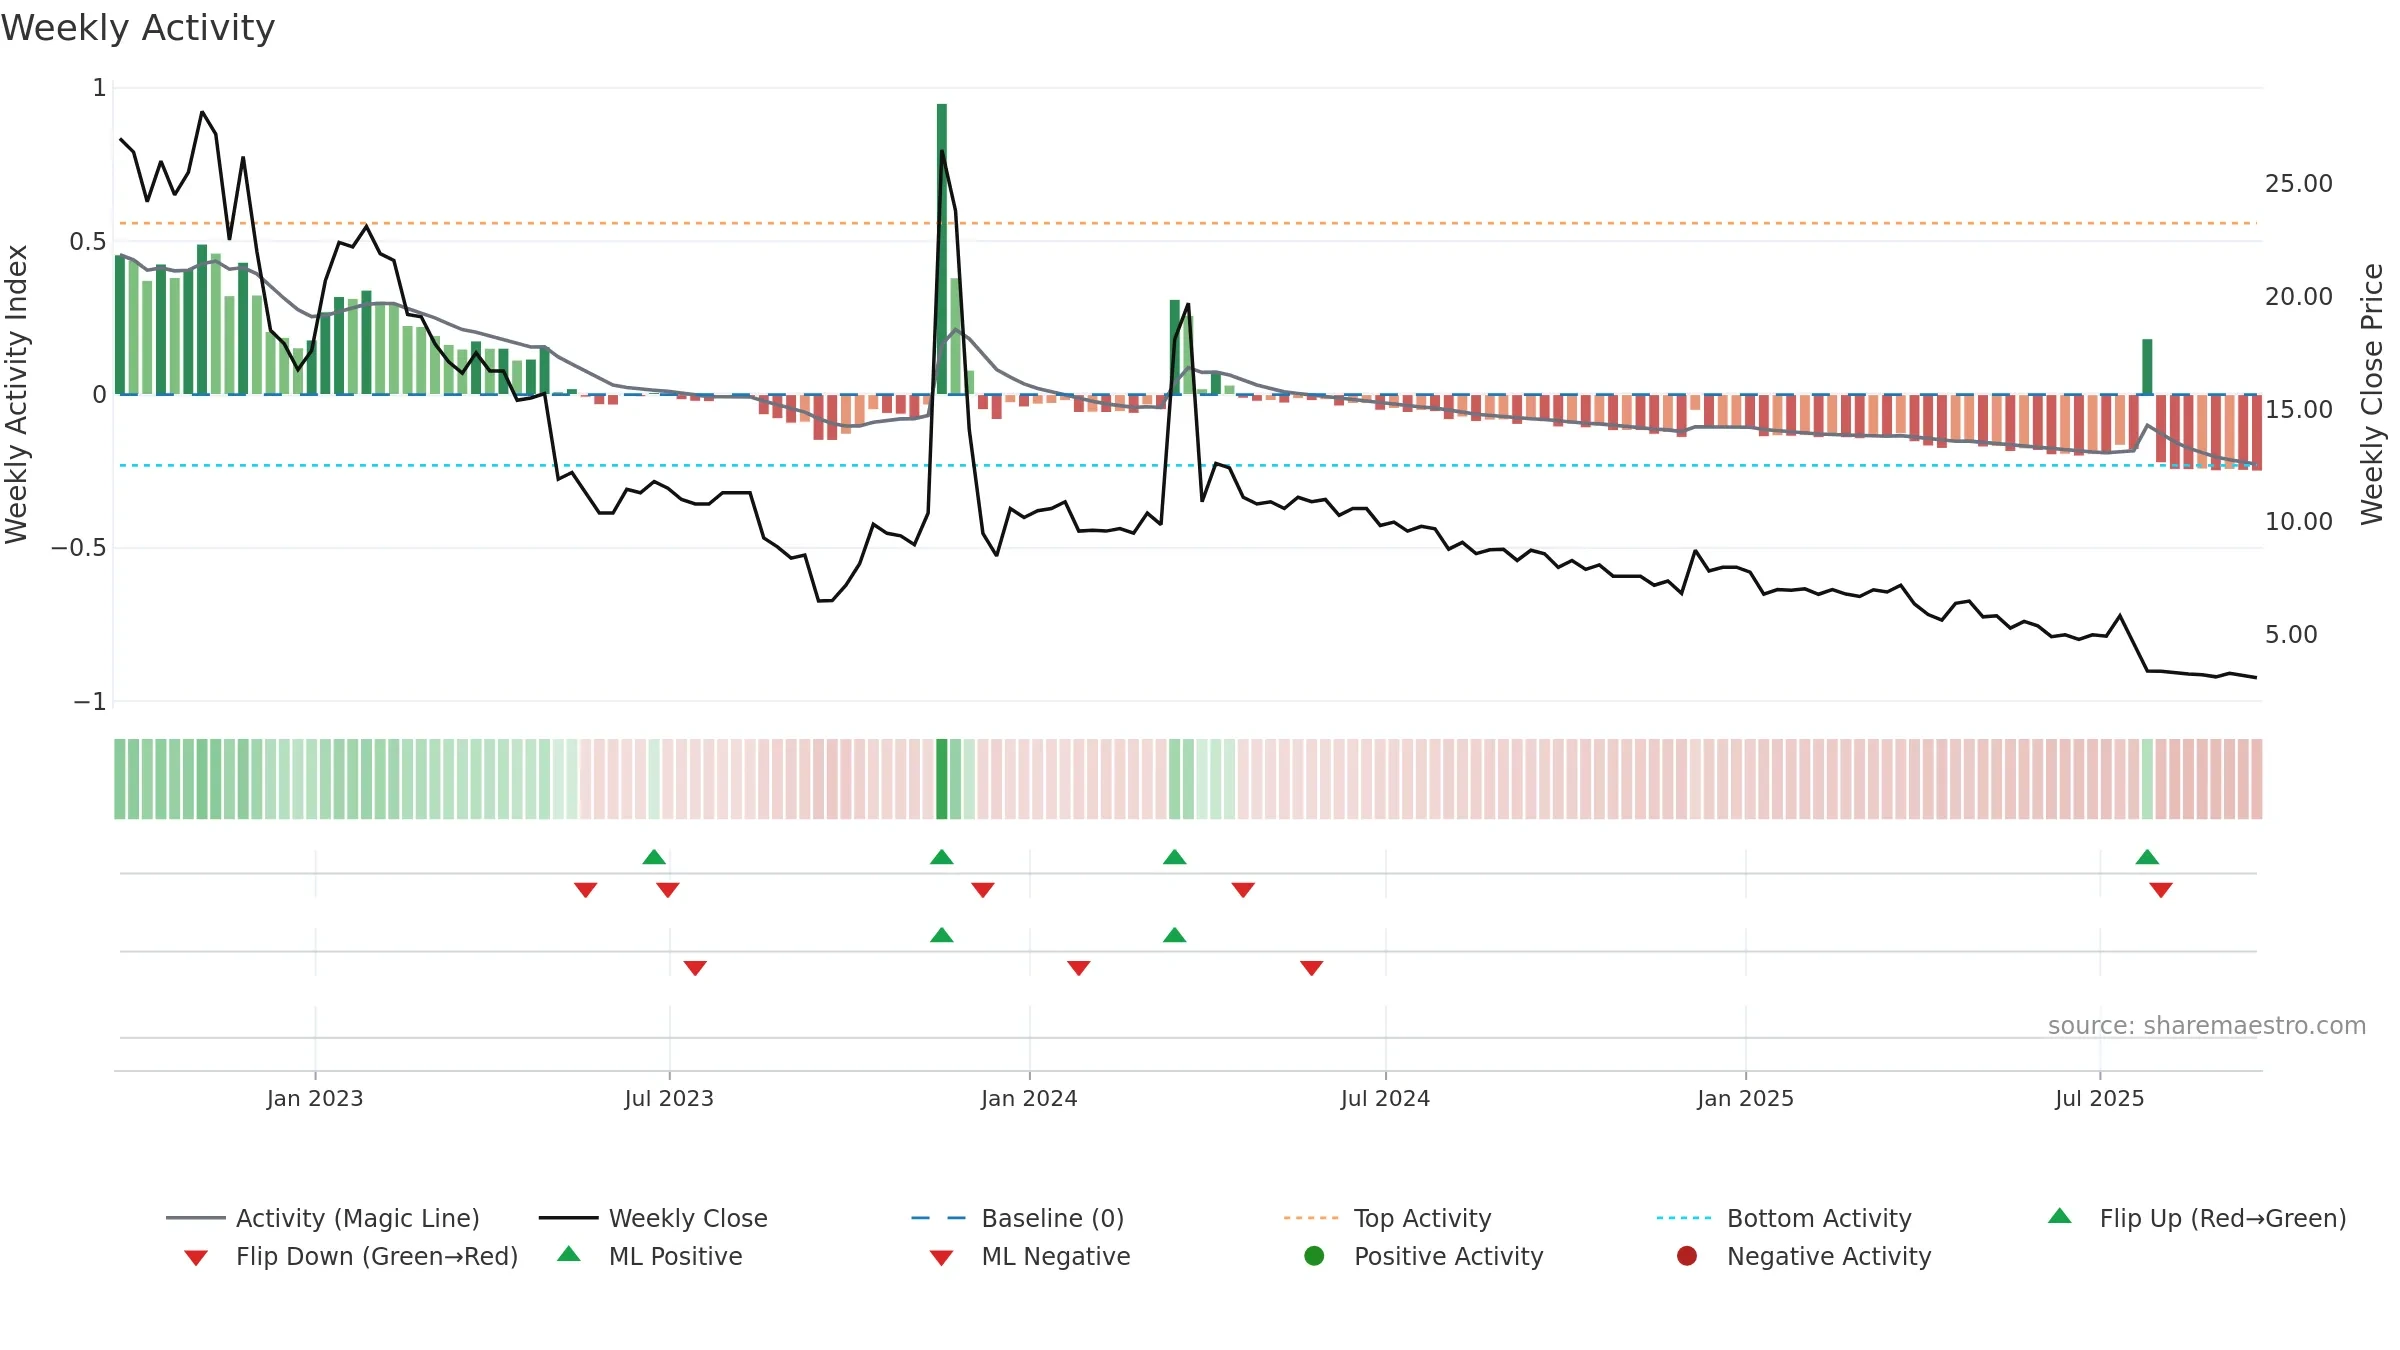2400x1350 pixels.
Task: Click the Jan 2024 x-axis label
Action: [1029, 1099]
